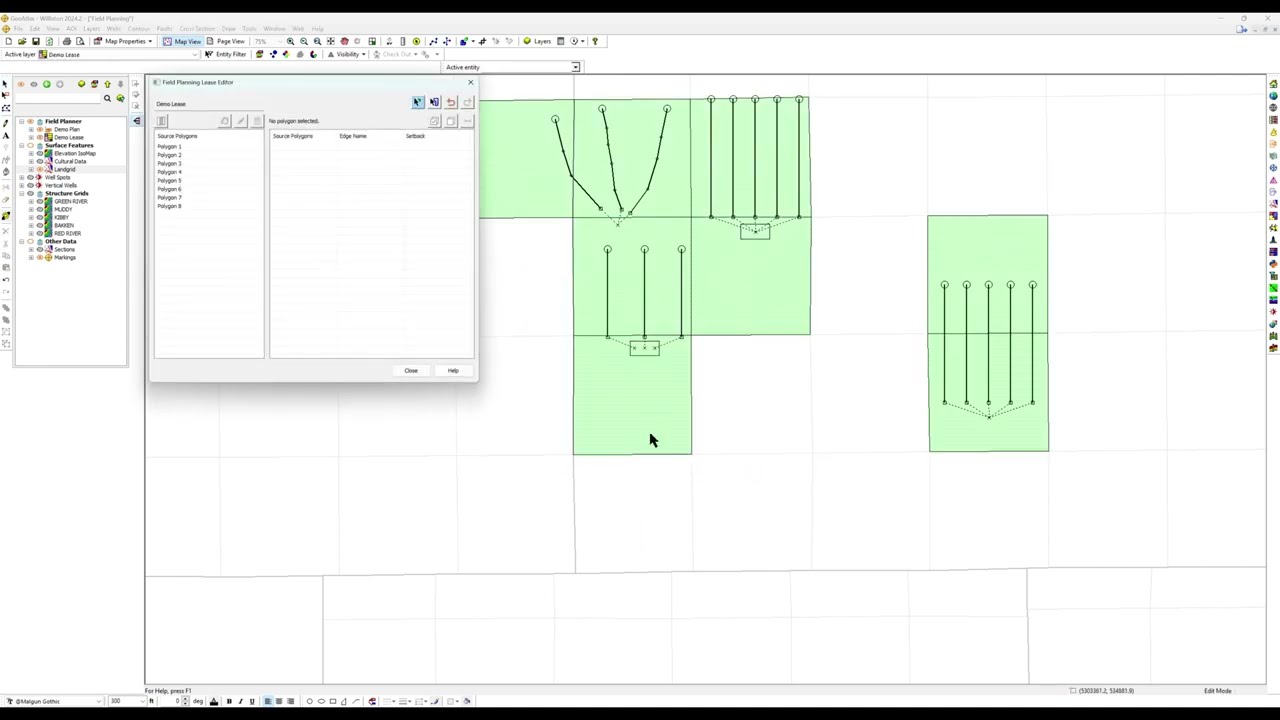Image resolution: width=1280 pixels, height=720 pixels.
Task: Expand the Well Spots tree node
Action: pos(23,177)
